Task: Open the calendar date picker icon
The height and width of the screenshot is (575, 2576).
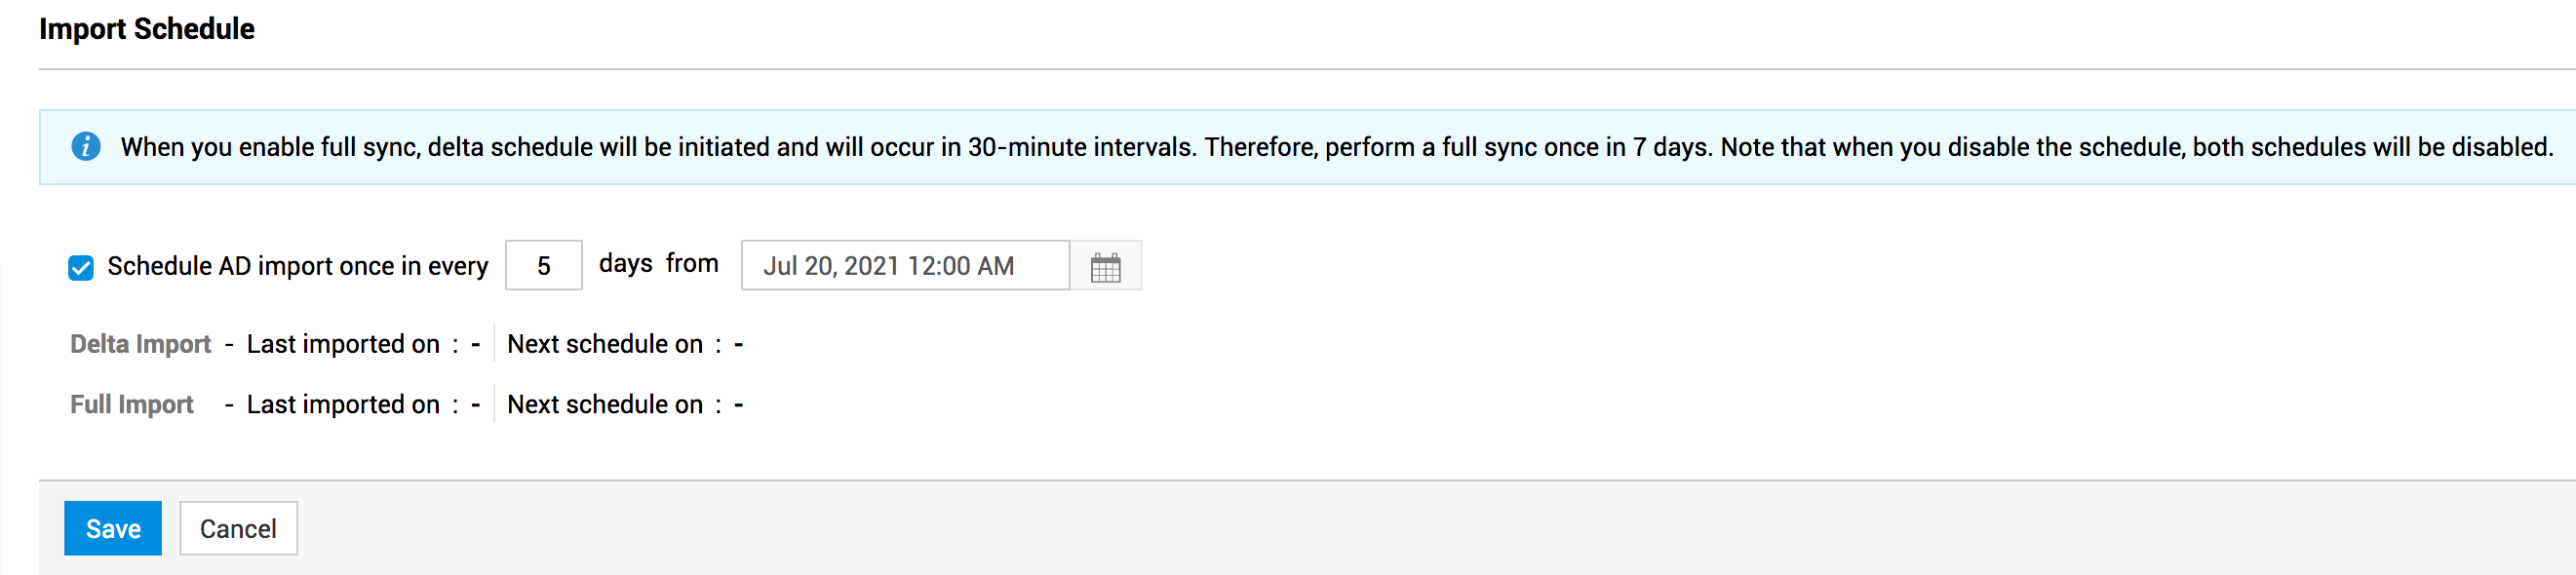Action: pos(1105,267)
